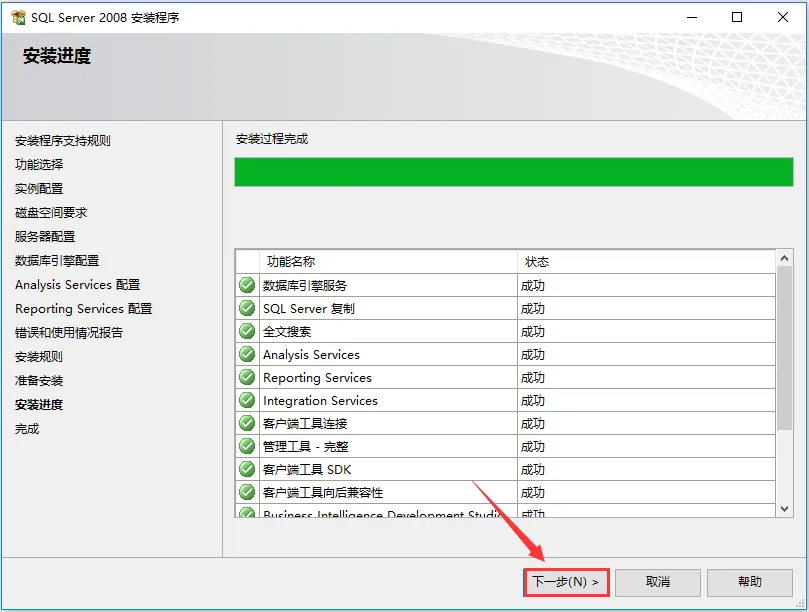Click success icon next to SQL Server 复制
Viewport: 809px width, 612px height.
[247, 308]
